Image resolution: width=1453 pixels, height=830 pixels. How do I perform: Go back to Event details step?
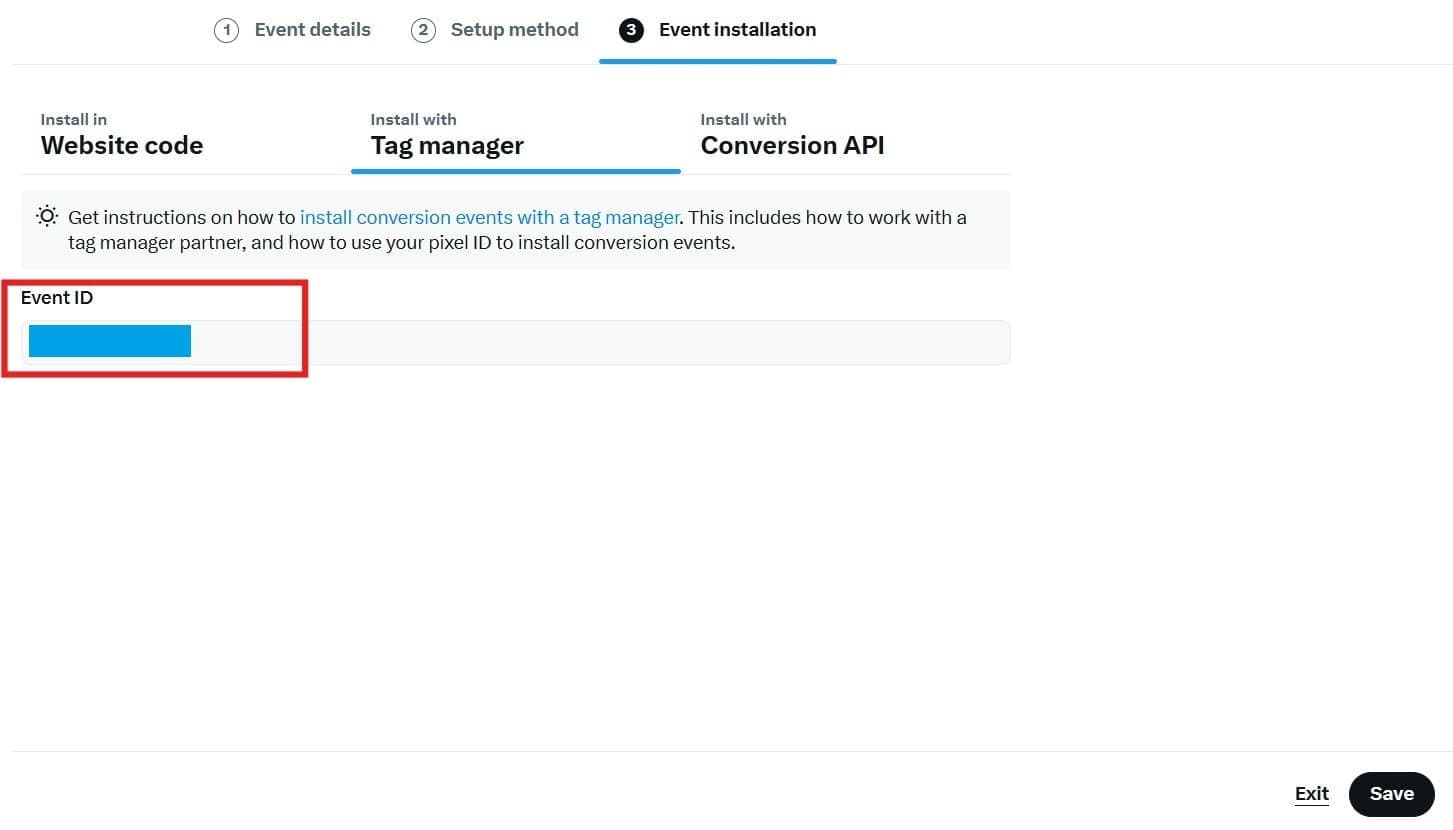tap(312, 30)
